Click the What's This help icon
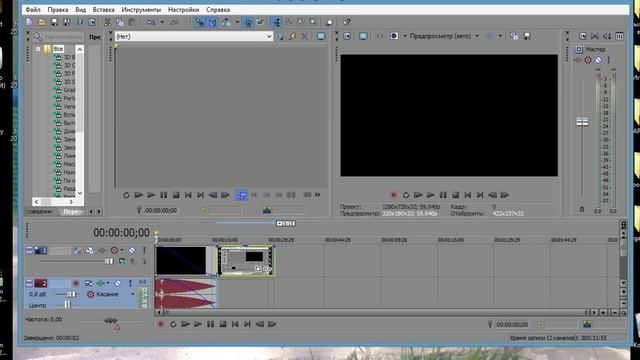The width and height of the screenshot is (640, 360). click(x=347, y=22)
